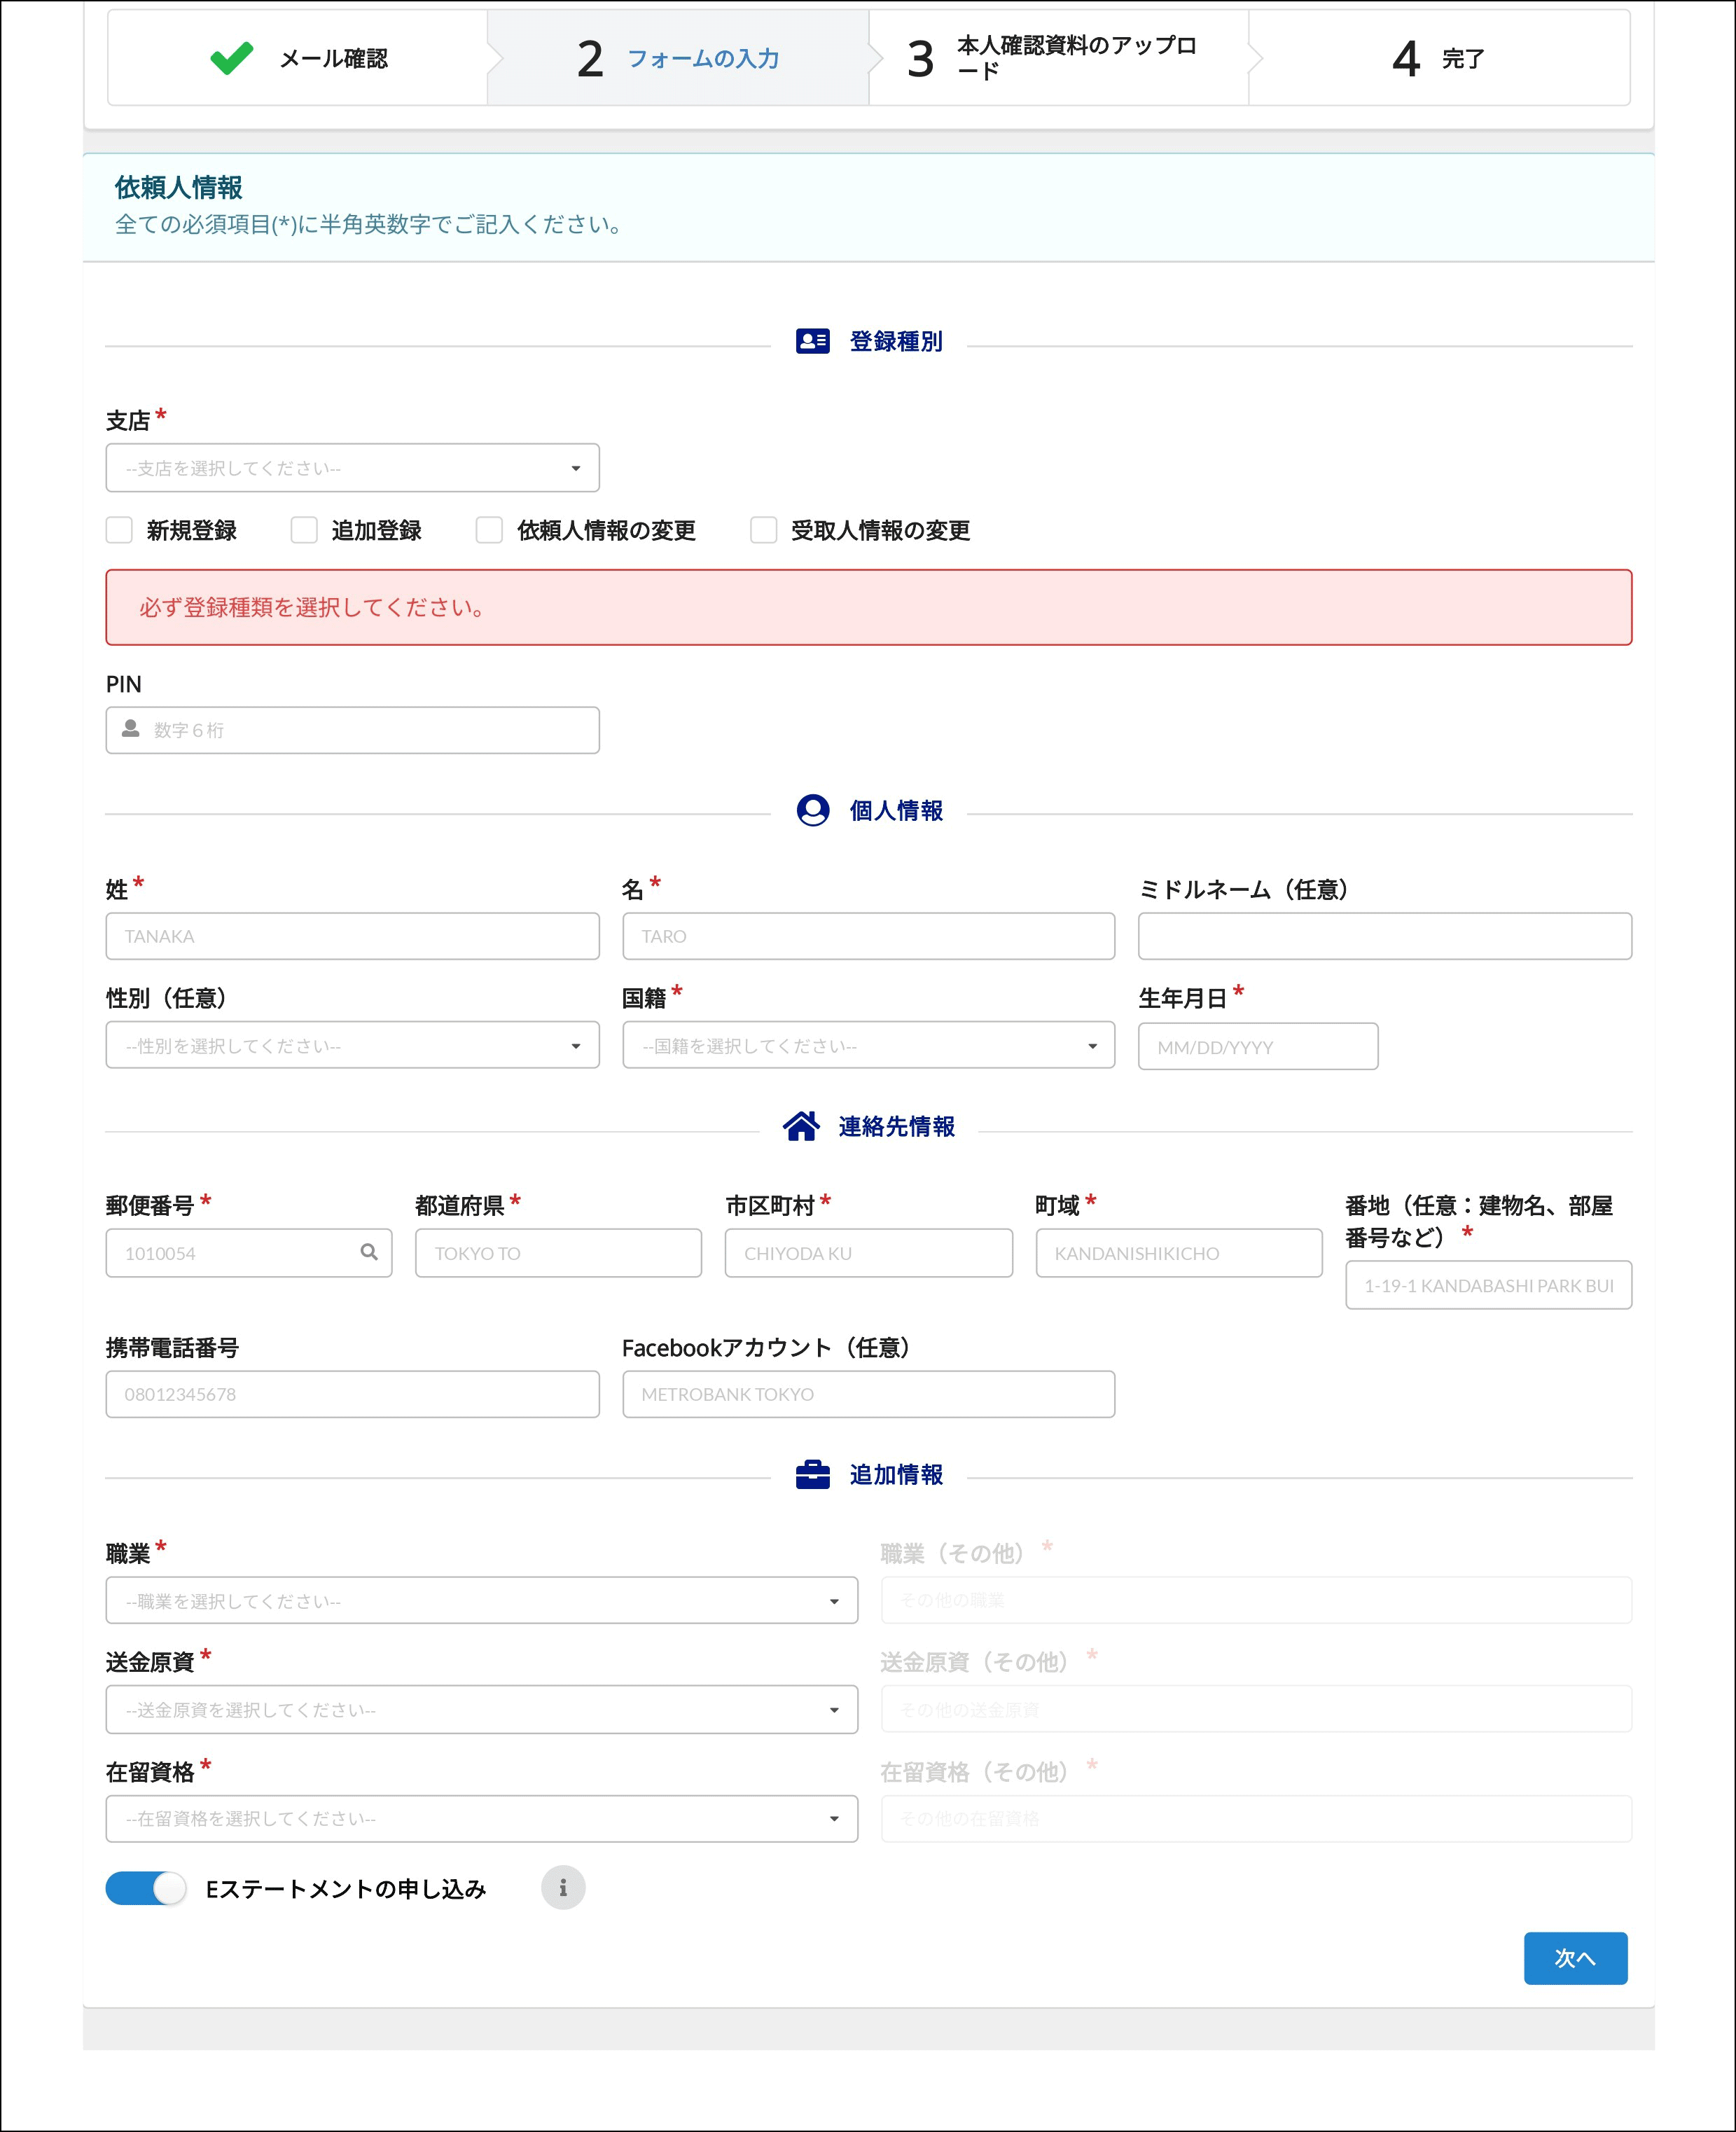Image resolution: width=1736 pixels, height=2132 pixels.
Task: Click the 登録種別 ID card icon
Action: pyautogui.click(x=812, y=340)
